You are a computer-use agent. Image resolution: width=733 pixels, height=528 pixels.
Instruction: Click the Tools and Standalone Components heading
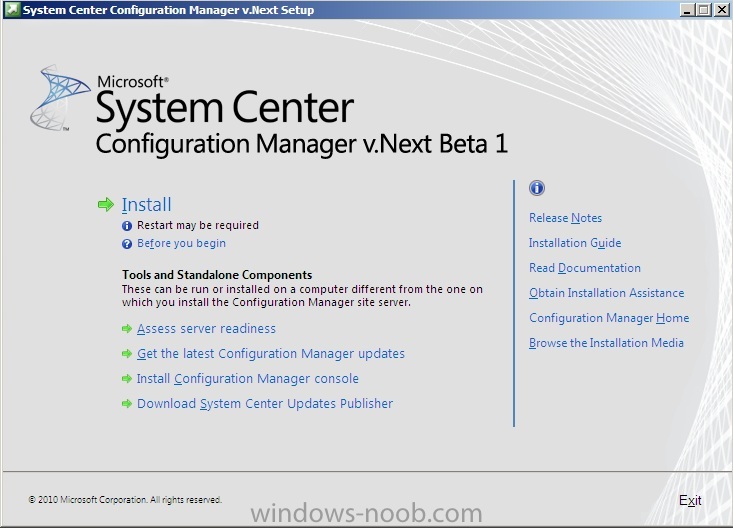(x=217, y=275)
